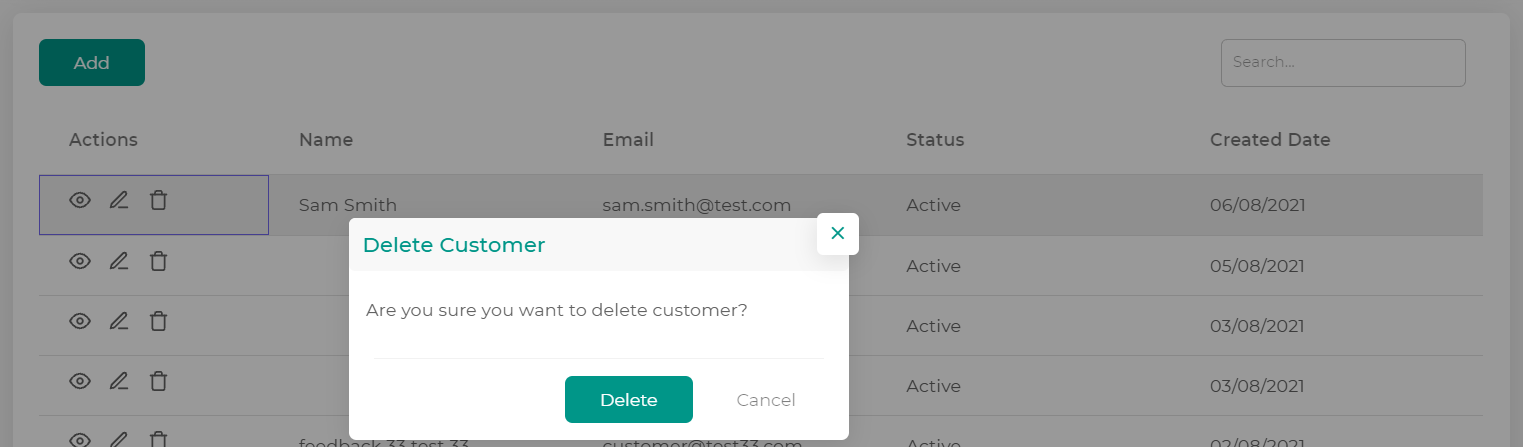The width and height of the screenshot is (1523, 447).
Task: Click trash icon for 05/08/2021 customer
Action: (158, 261)
